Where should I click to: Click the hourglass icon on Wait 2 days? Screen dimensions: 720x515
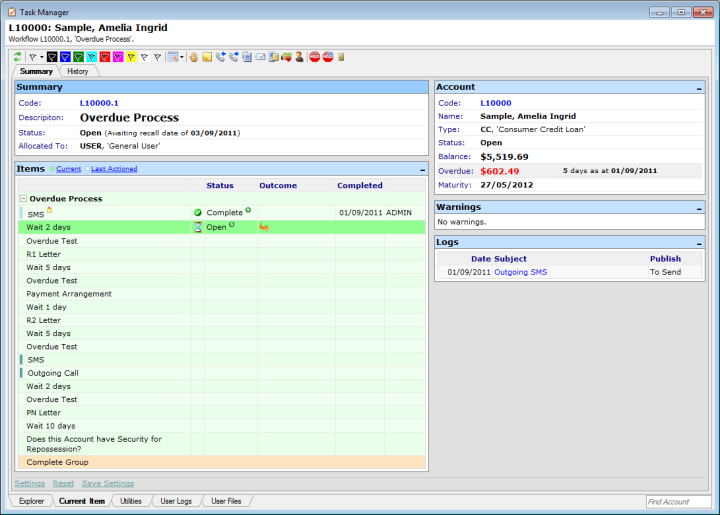coord(198,227)
